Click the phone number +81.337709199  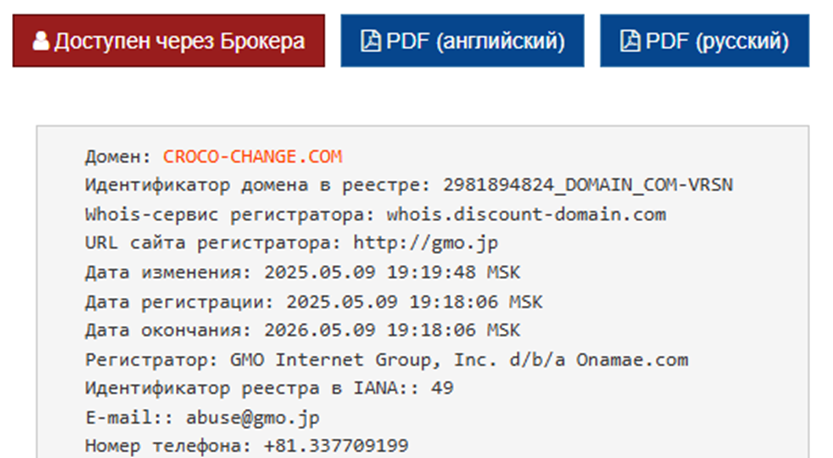click(336, 445)
